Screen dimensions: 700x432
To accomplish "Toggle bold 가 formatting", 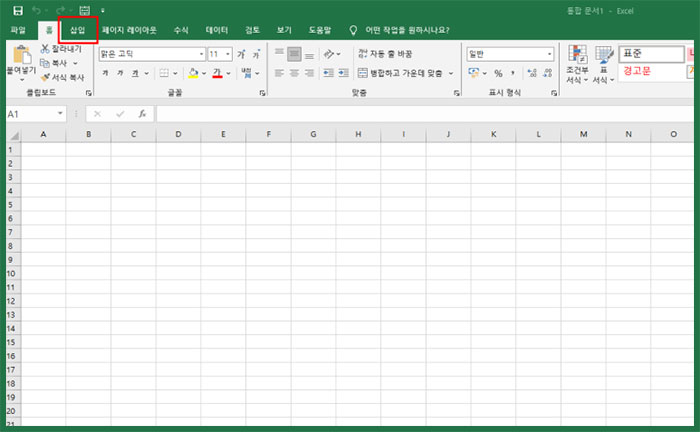I will (105, 73).
